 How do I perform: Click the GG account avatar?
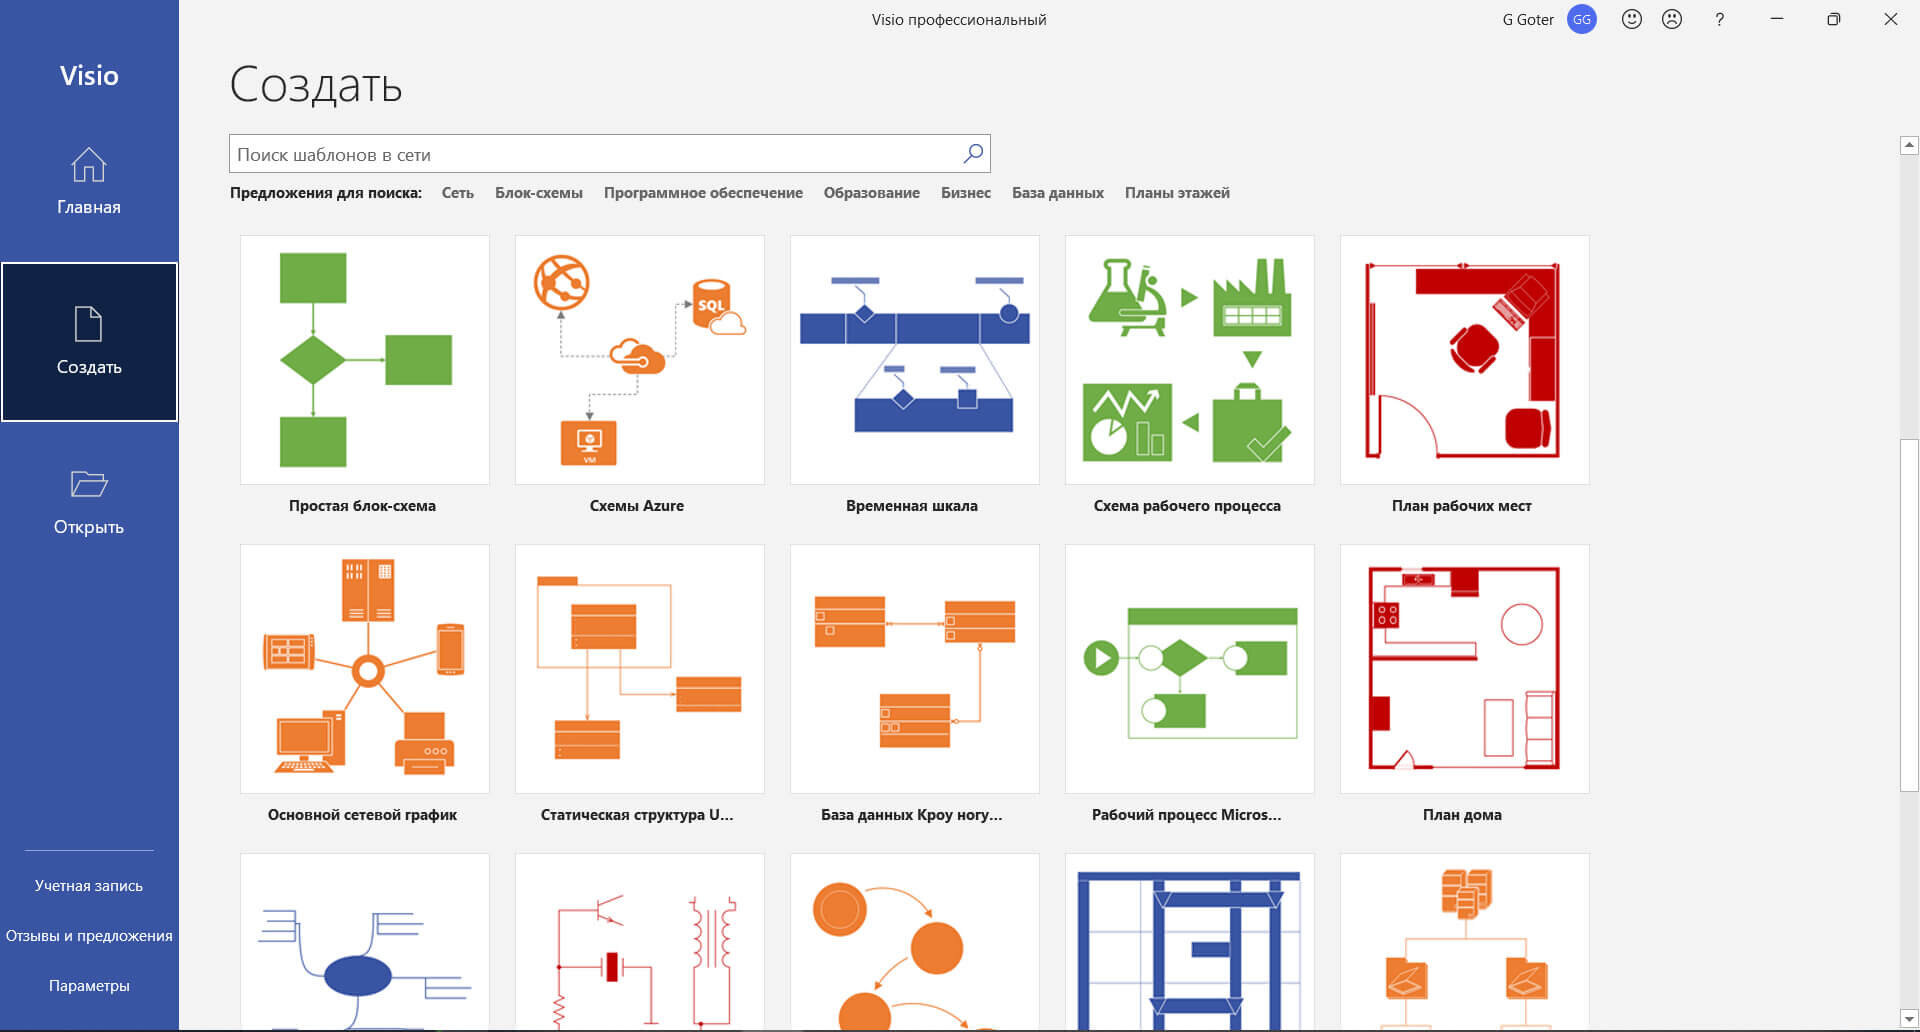coord(1582,19)
